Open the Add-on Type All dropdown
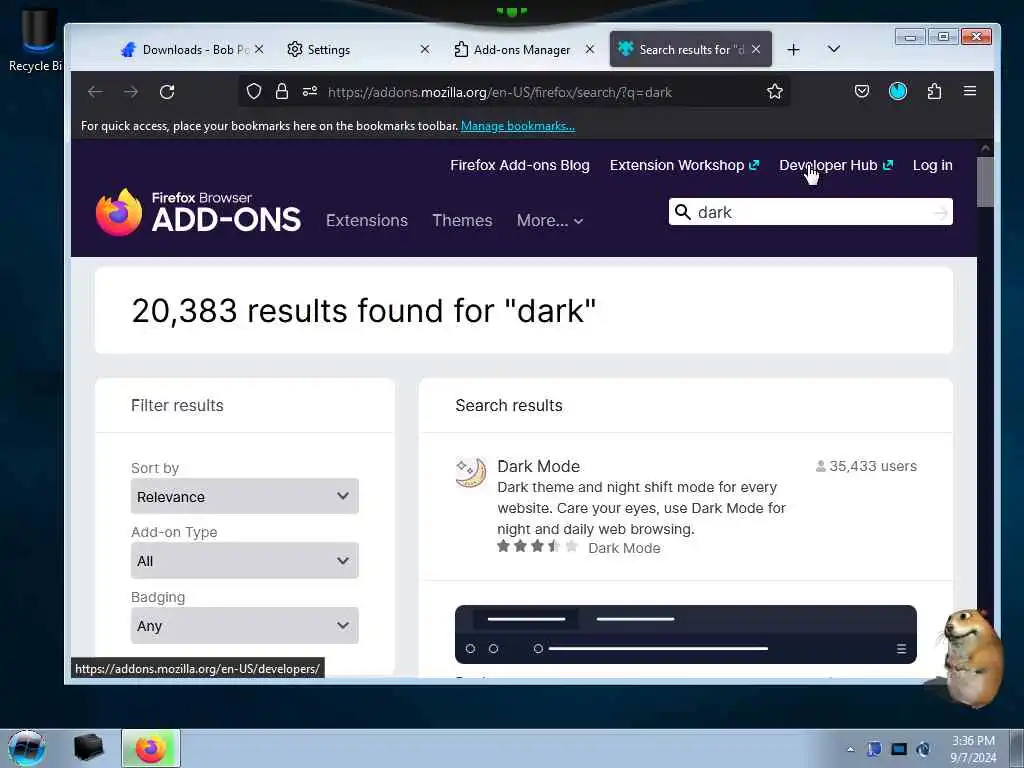Image resolution: width=1024 pixels, height=768 pixels. pyautogui.click(x=244, y=560)
